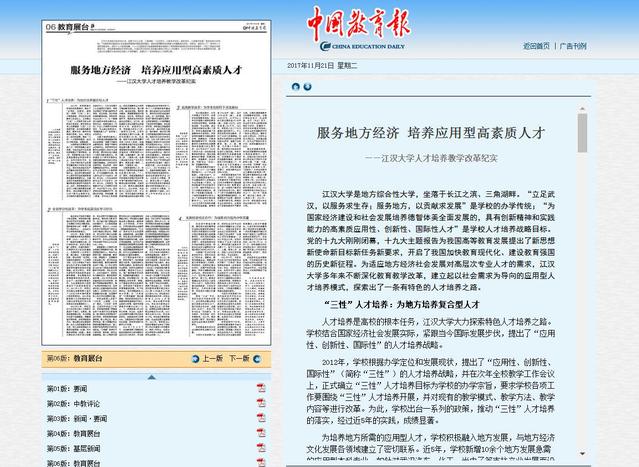Click the intro text block above the preview's headline

click(159, 46)
